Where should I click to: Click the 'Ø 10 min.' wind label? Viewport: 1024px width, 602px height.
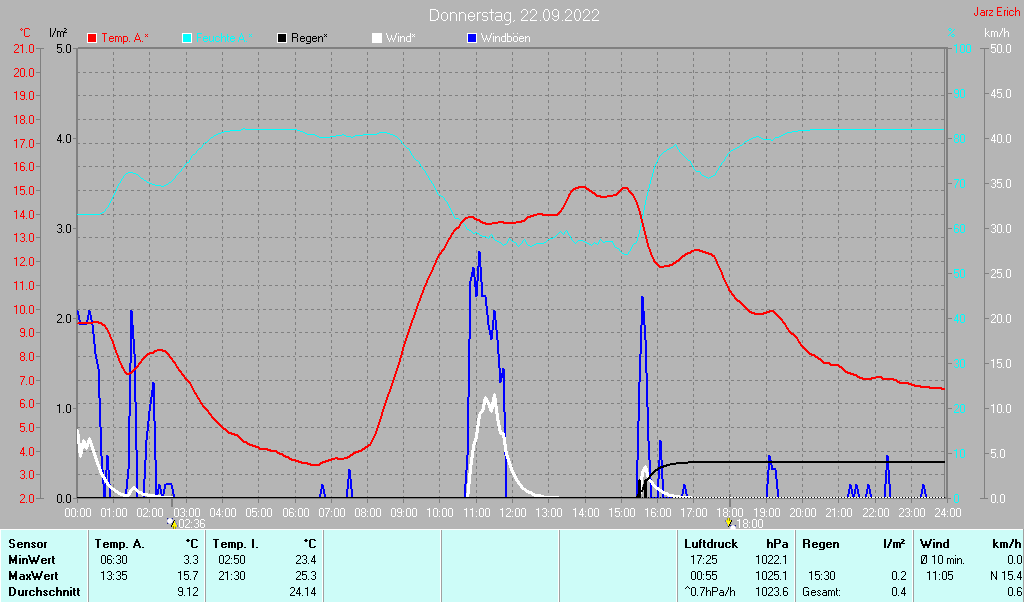click(x=942, y=560)
